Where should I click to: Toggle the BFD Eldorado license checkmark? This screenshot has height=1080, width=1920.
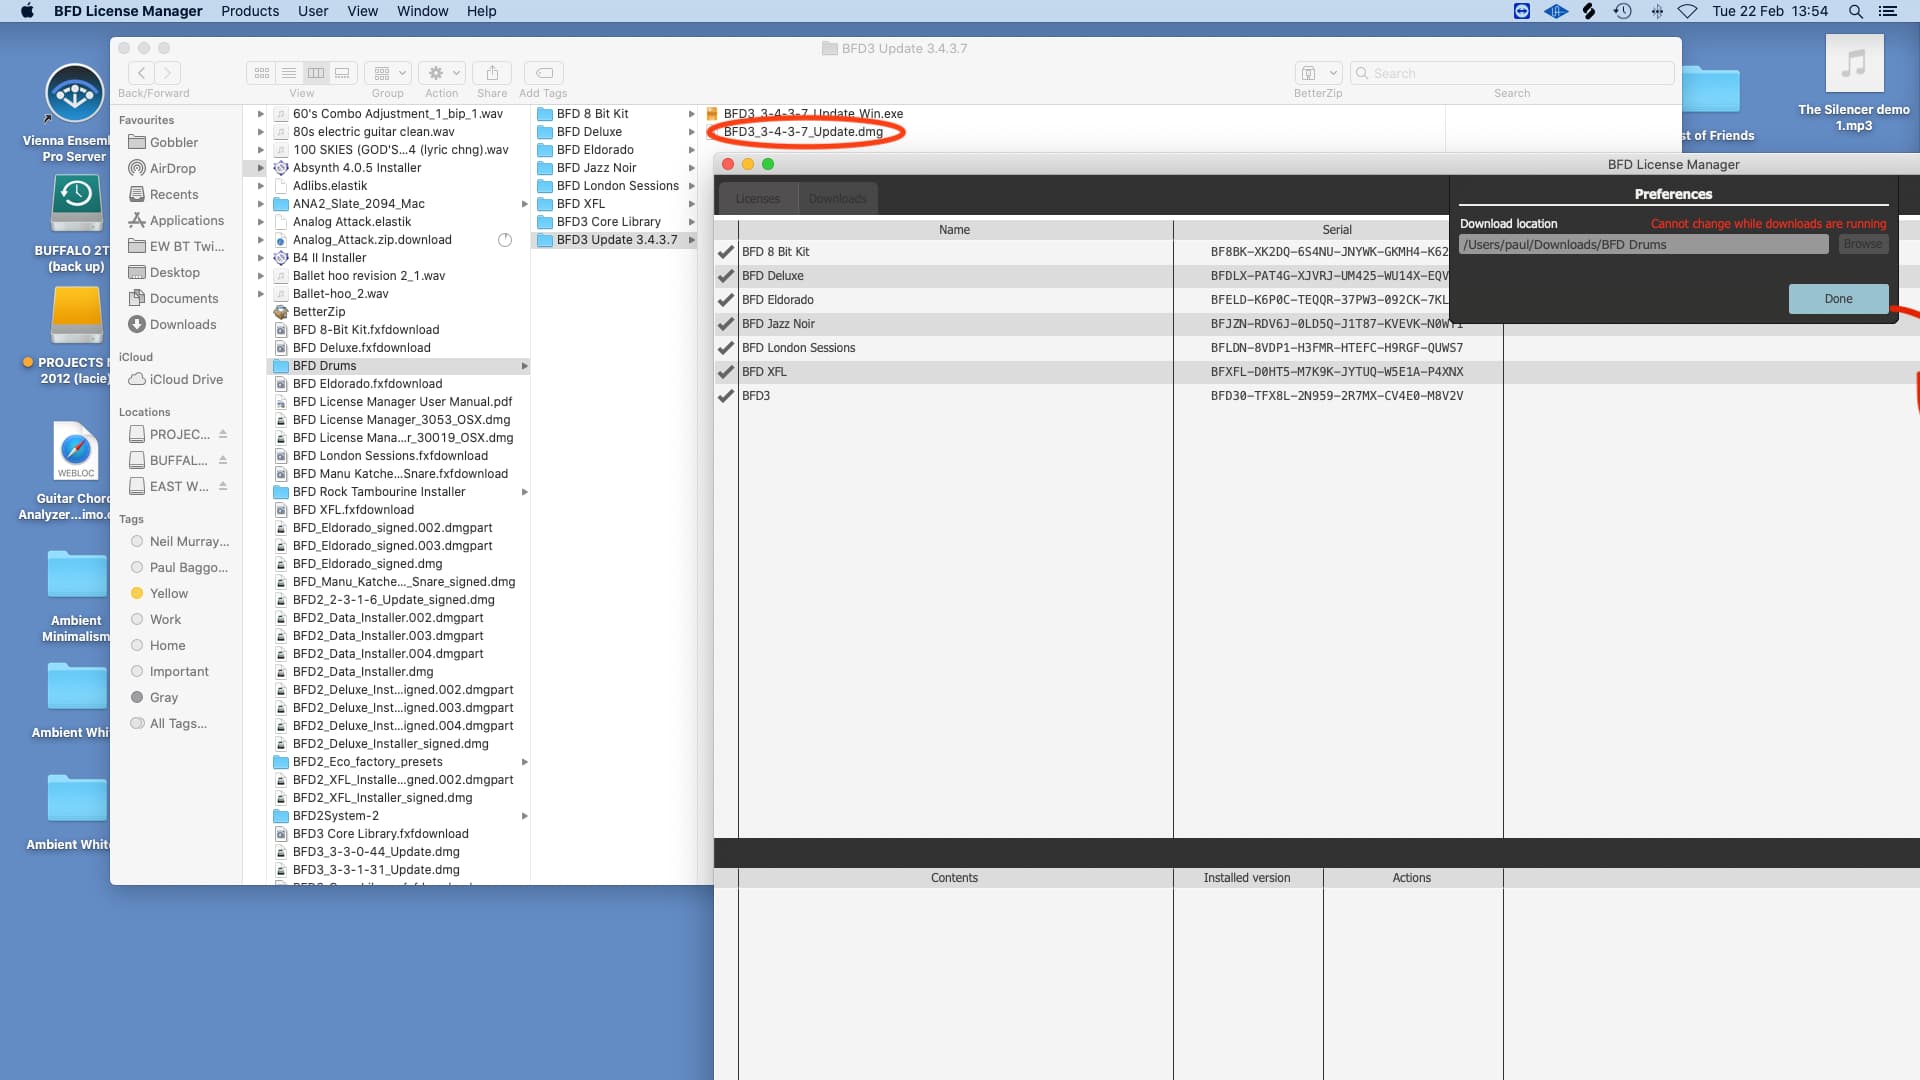[x=726, y=300]
